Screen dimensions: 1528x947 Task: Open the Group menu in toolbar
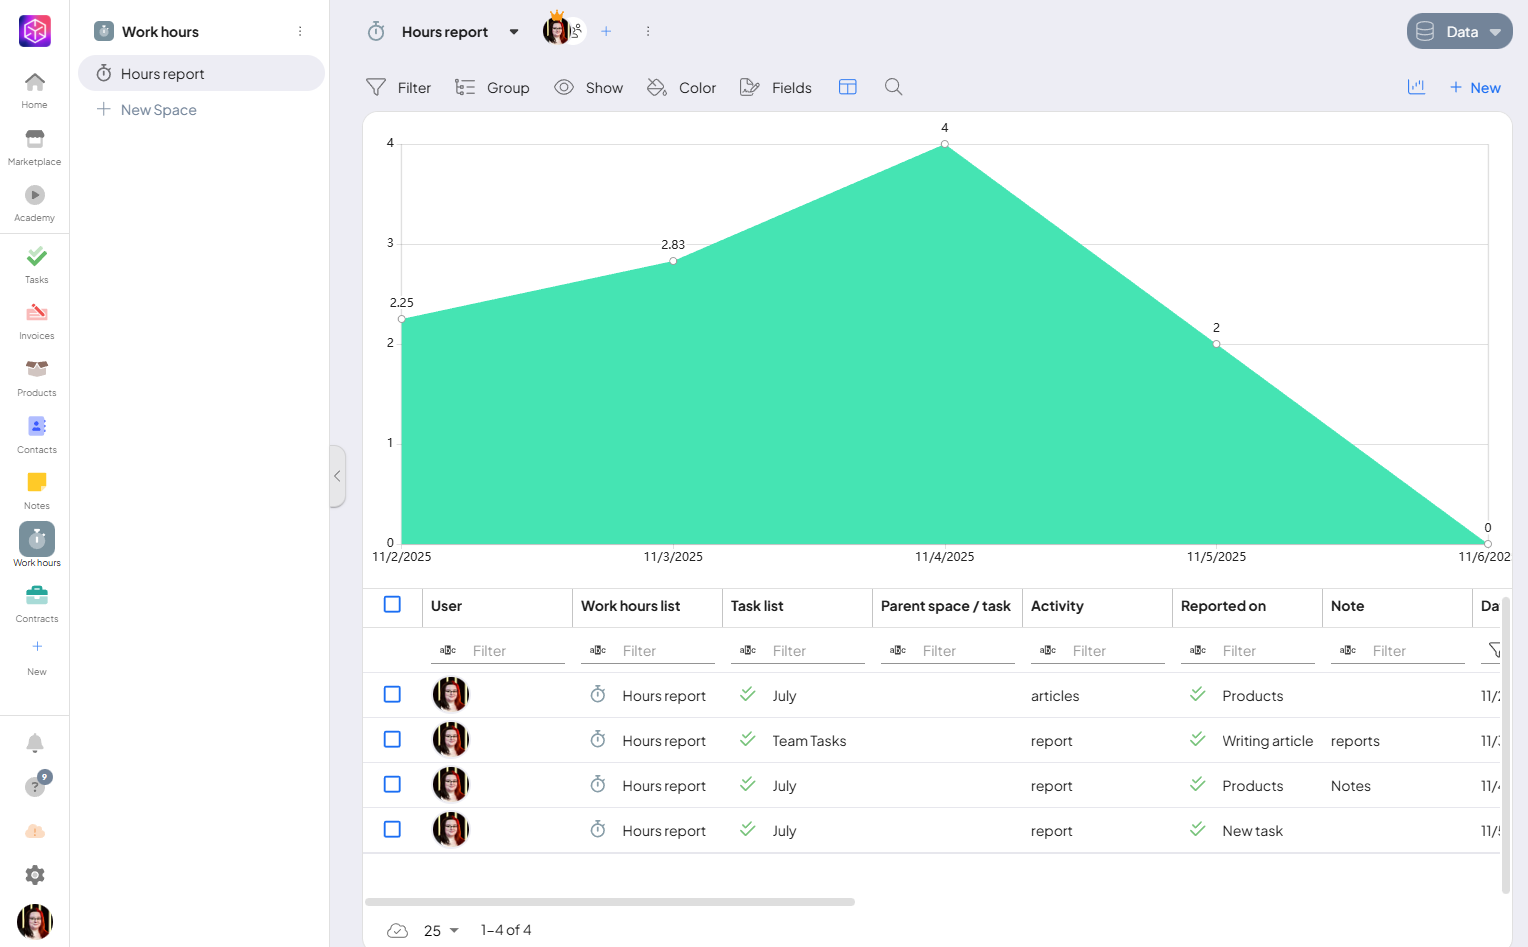coord(492,88)
